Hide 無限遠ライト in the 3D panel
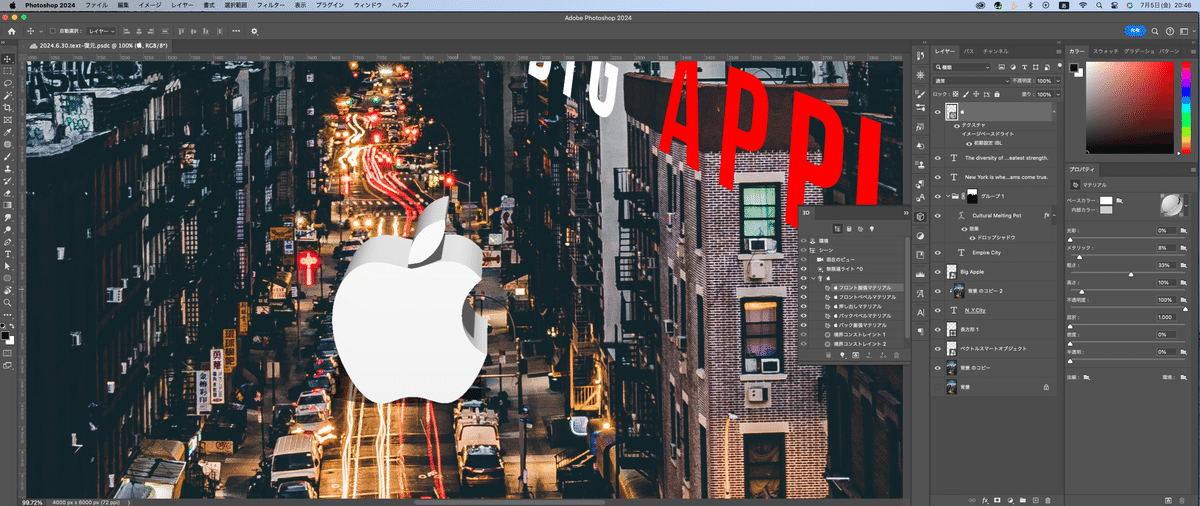 point(804,269)
